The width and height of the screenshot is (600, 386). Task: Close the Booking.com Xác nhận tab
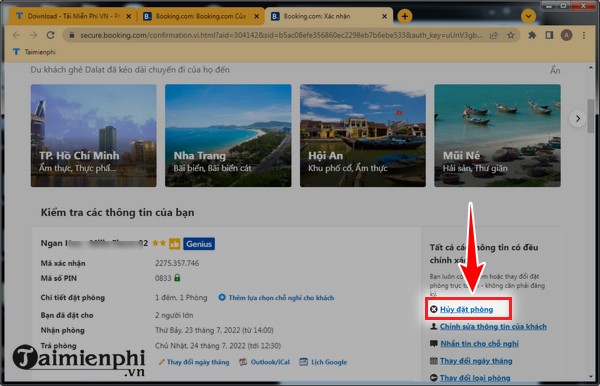(385, 16)
